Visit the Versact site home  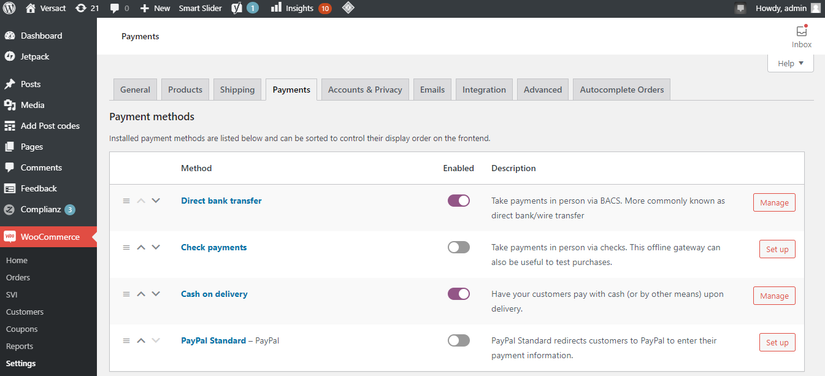[x=46, y=8]
